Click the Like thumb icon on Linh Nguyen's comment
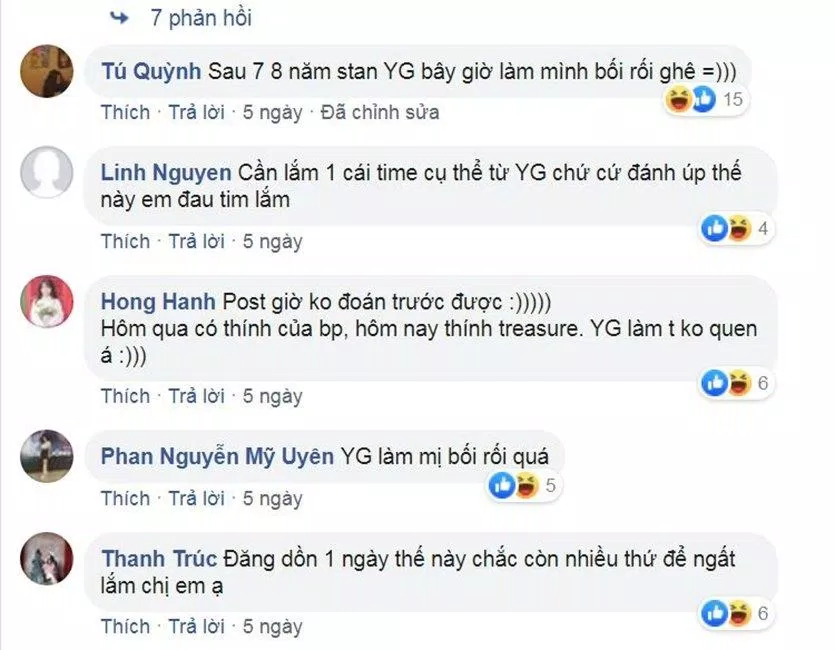 [x=715, y=228]
